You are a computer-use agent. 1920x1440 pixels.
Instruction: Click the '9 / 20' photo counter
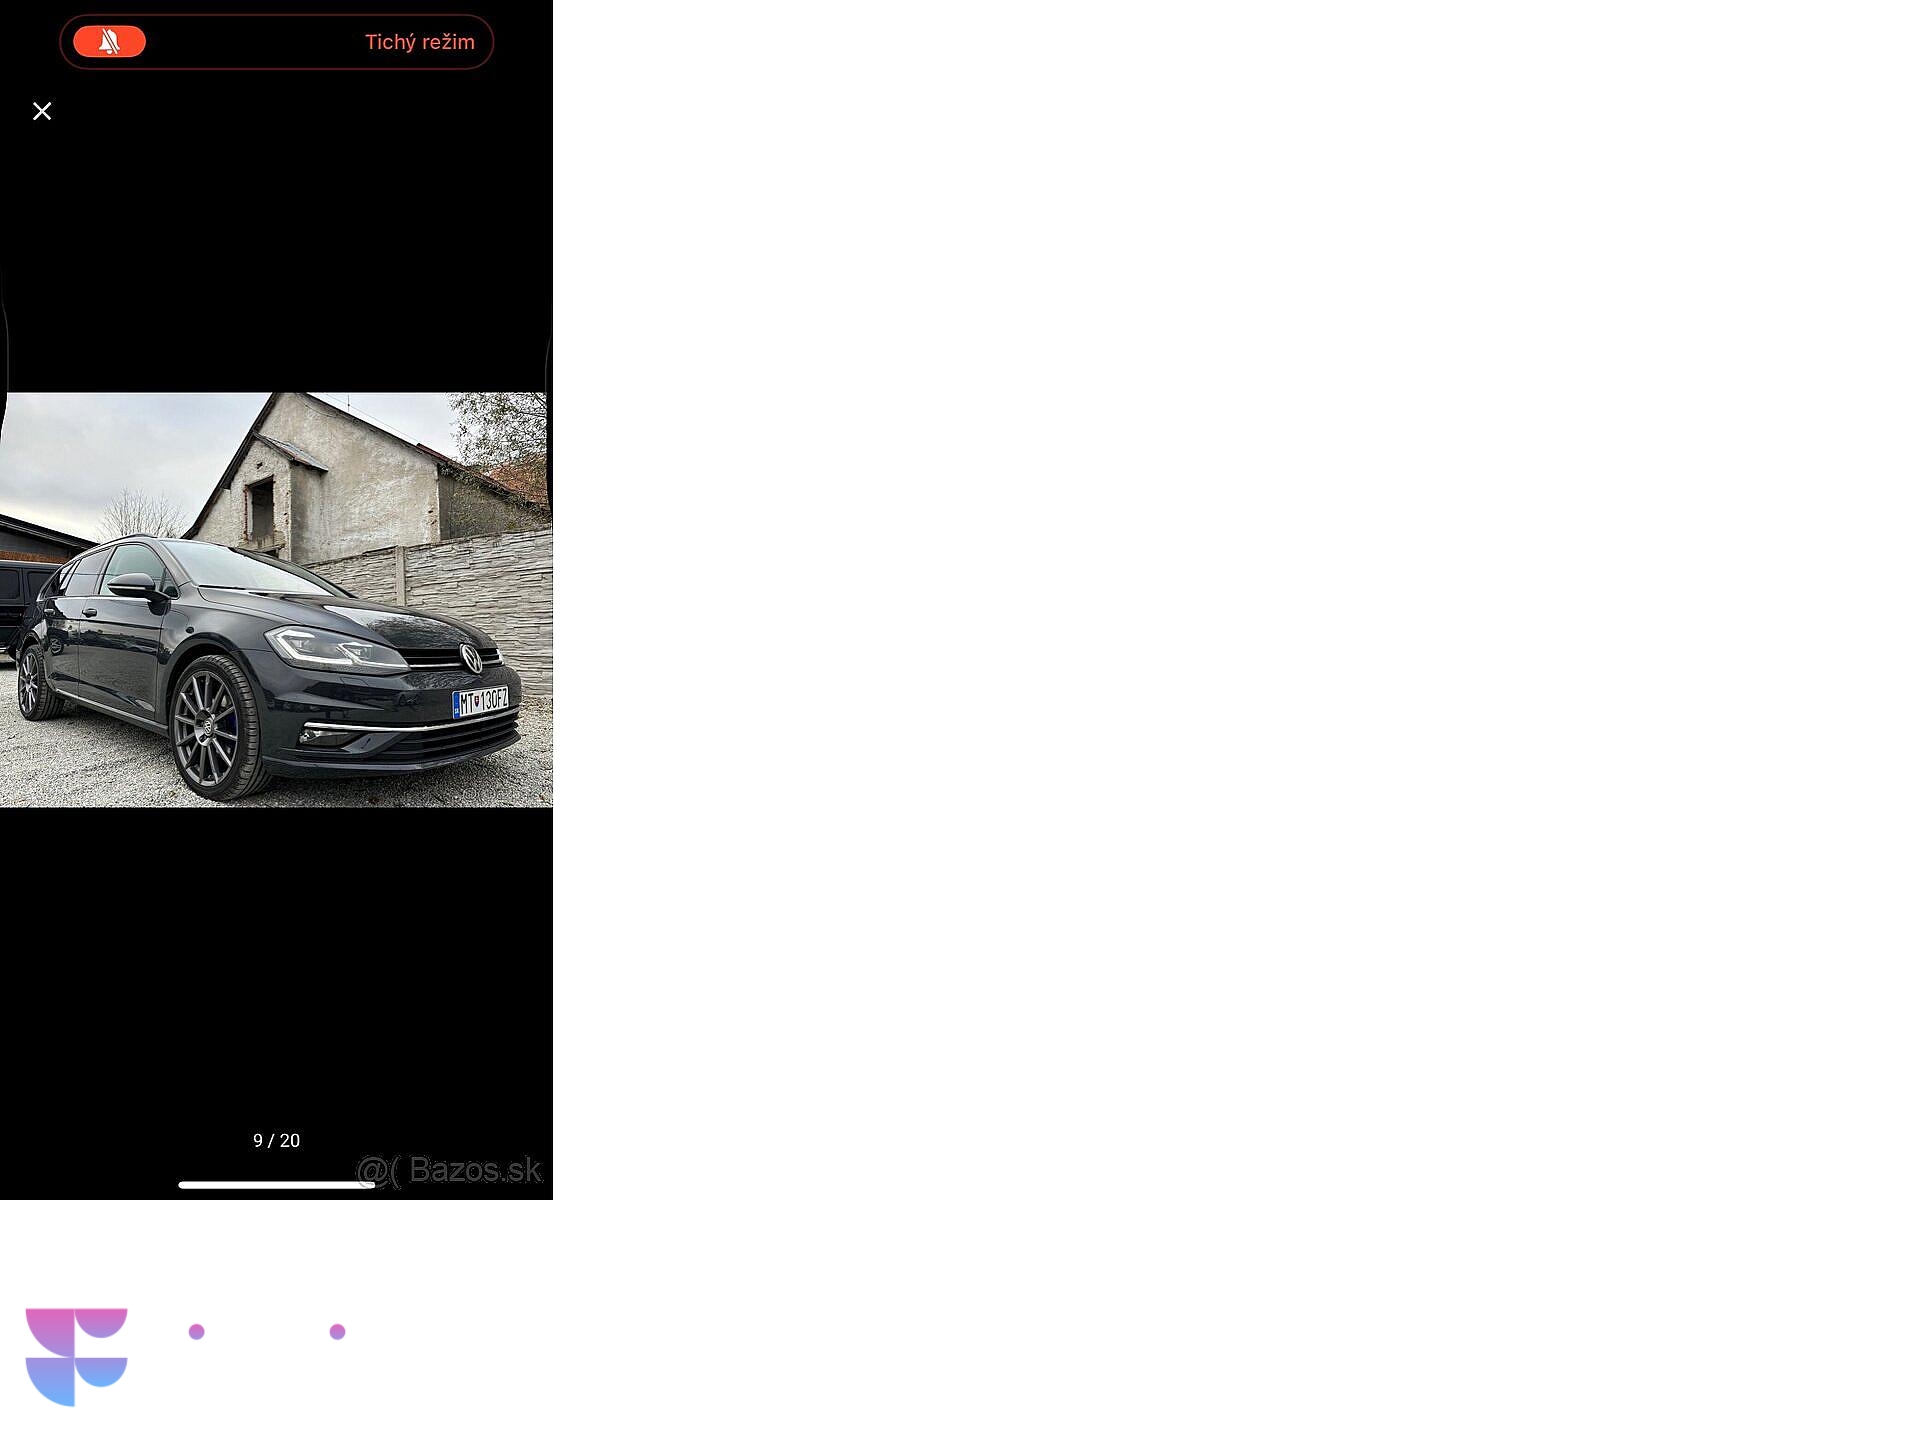[x=276, y=1141]
